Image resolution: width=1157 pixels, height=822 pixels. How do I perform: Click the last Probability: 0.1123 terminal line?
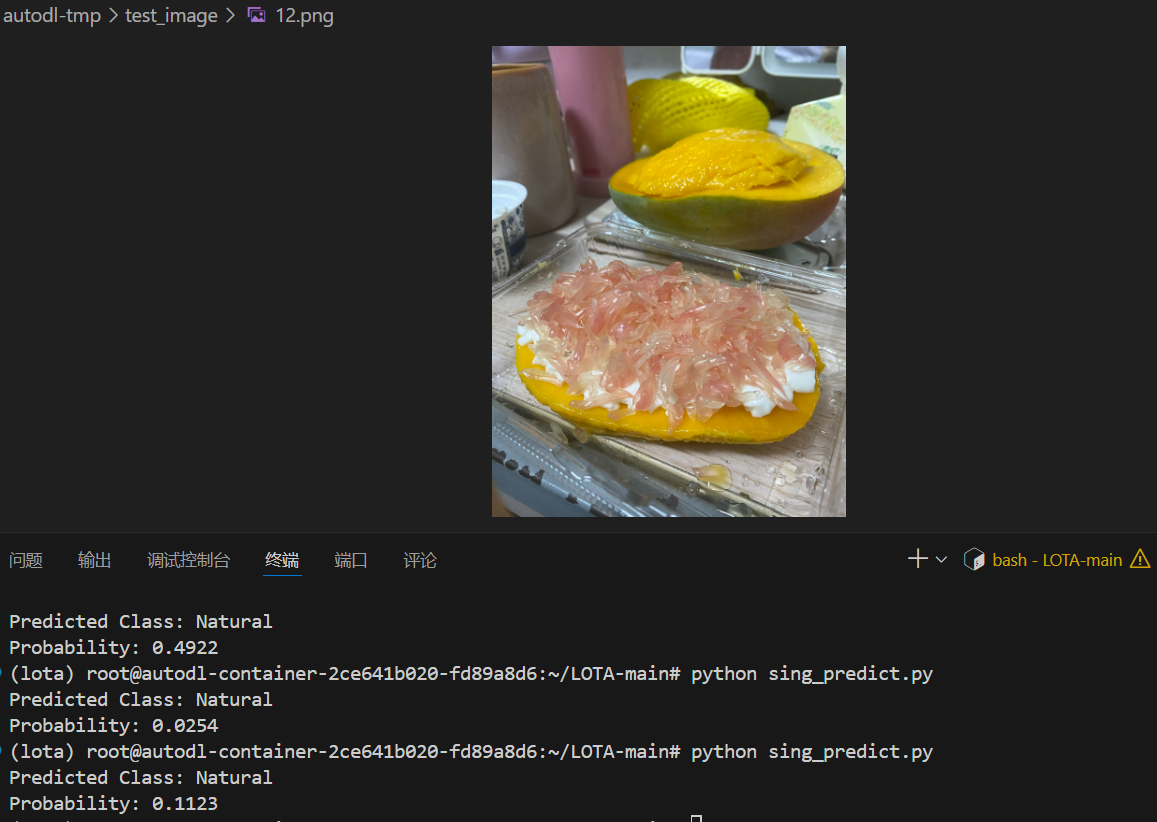(114, 803)
